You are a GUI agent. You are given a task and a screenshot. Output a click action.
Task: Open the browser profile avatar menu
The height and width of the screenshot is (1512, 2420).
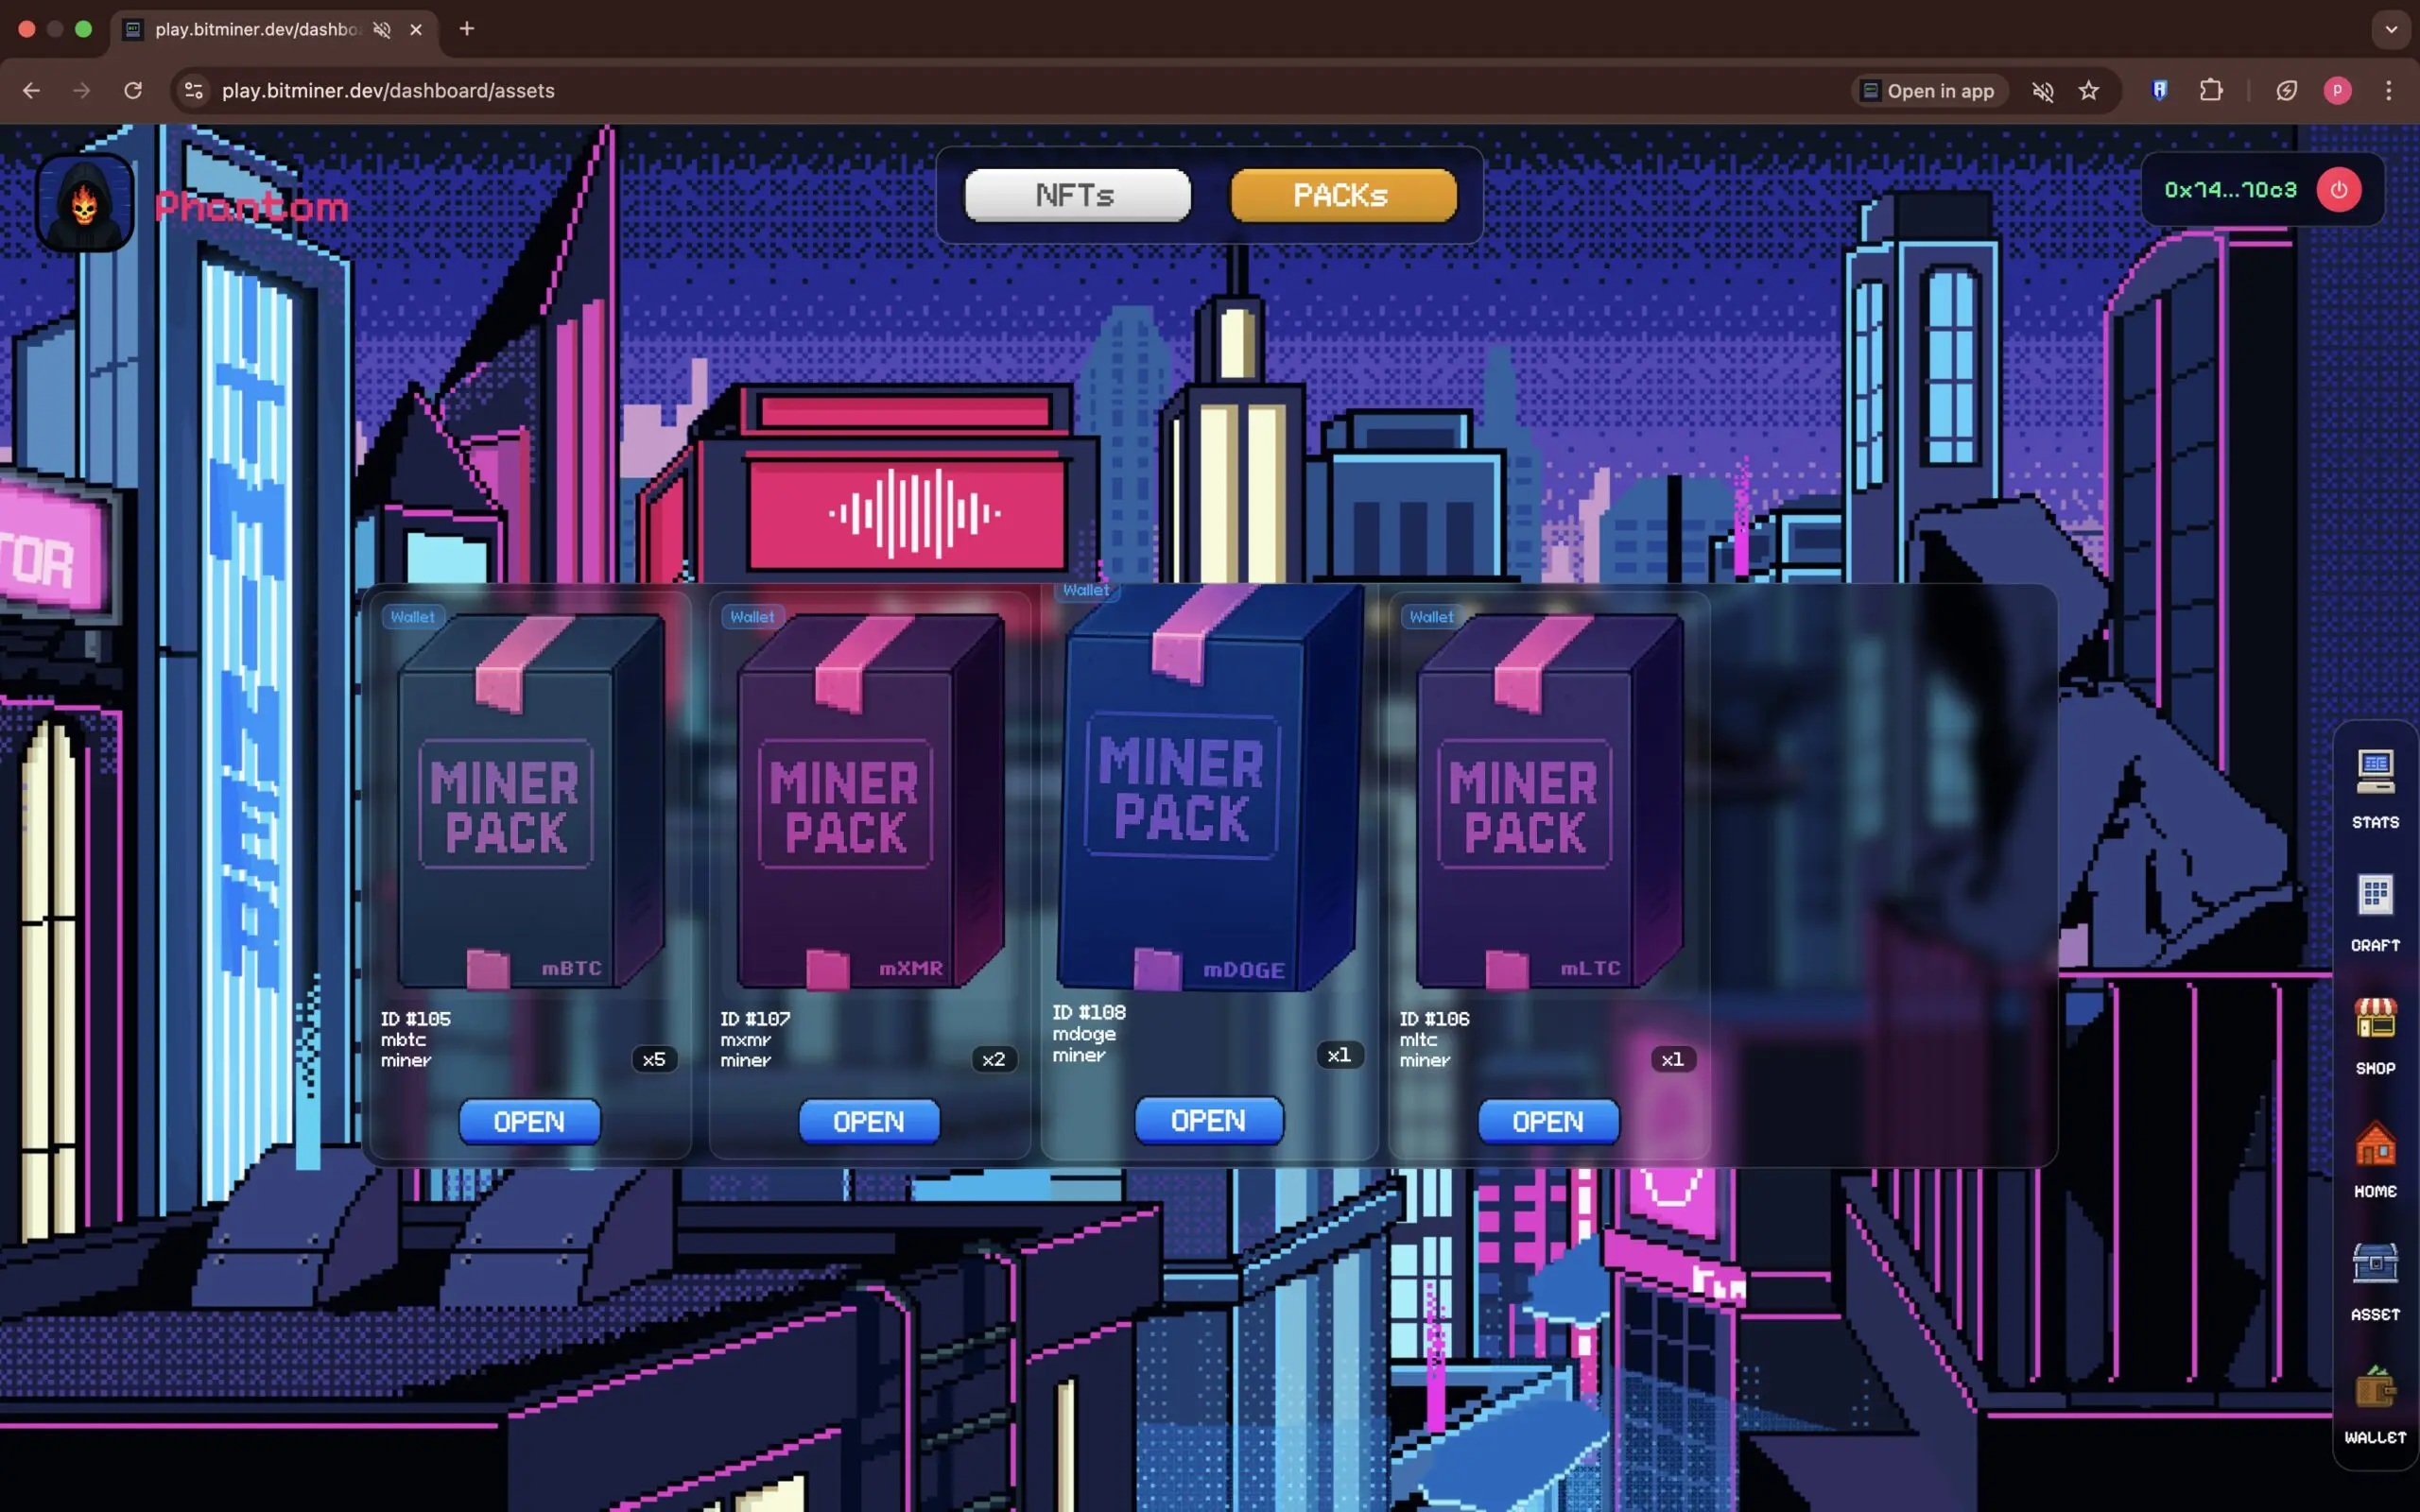2337,90
